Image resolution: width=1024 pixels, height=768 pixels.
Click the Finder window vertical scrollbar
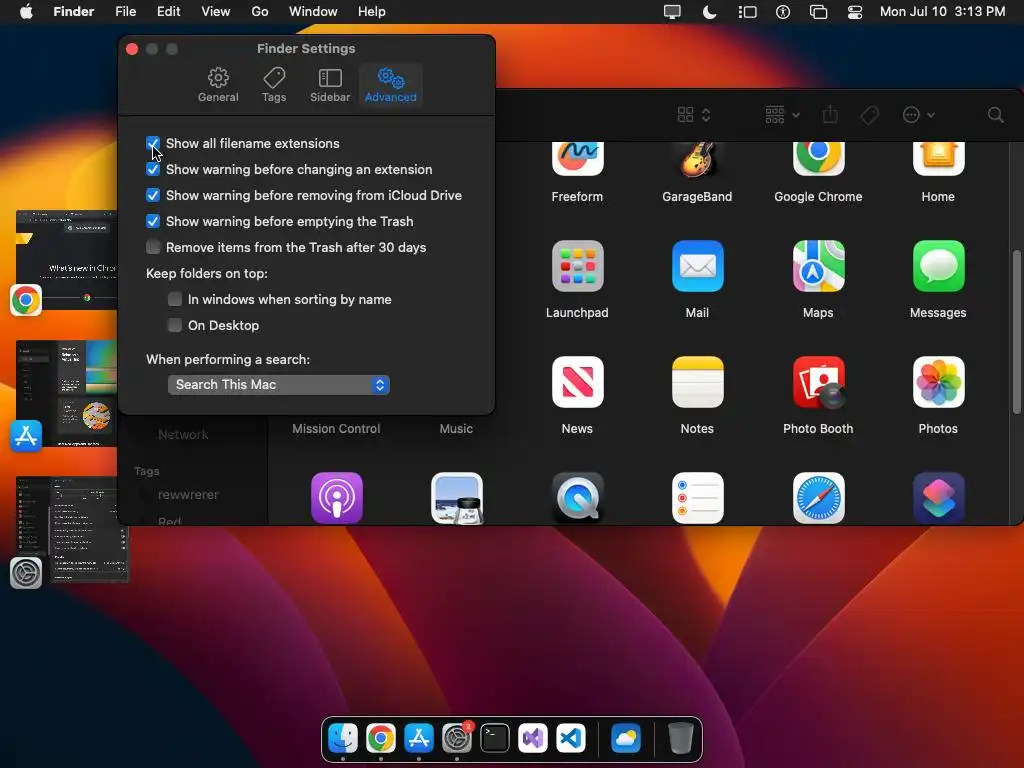tap(1016, 331)
